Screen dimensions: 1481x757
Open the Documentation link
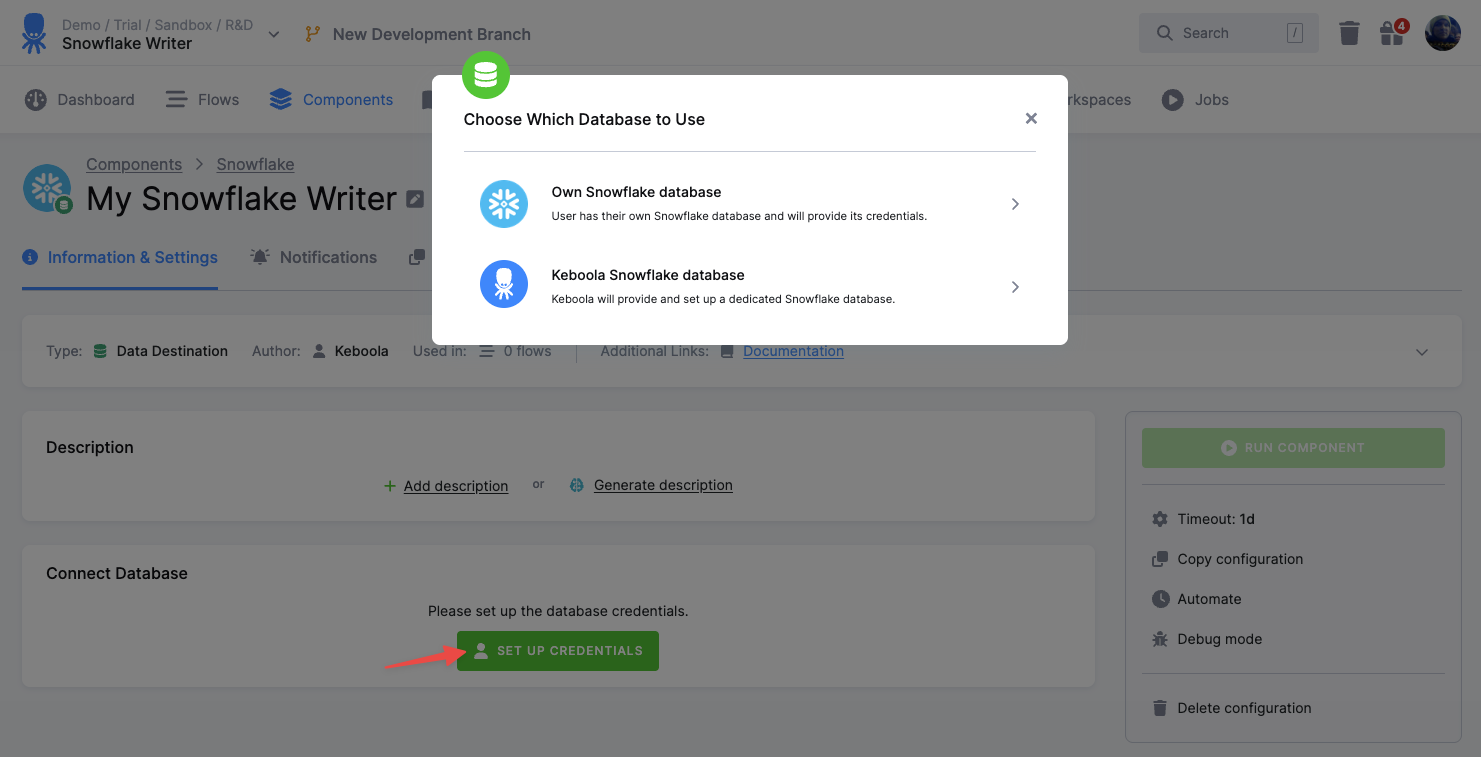(793, 351)
